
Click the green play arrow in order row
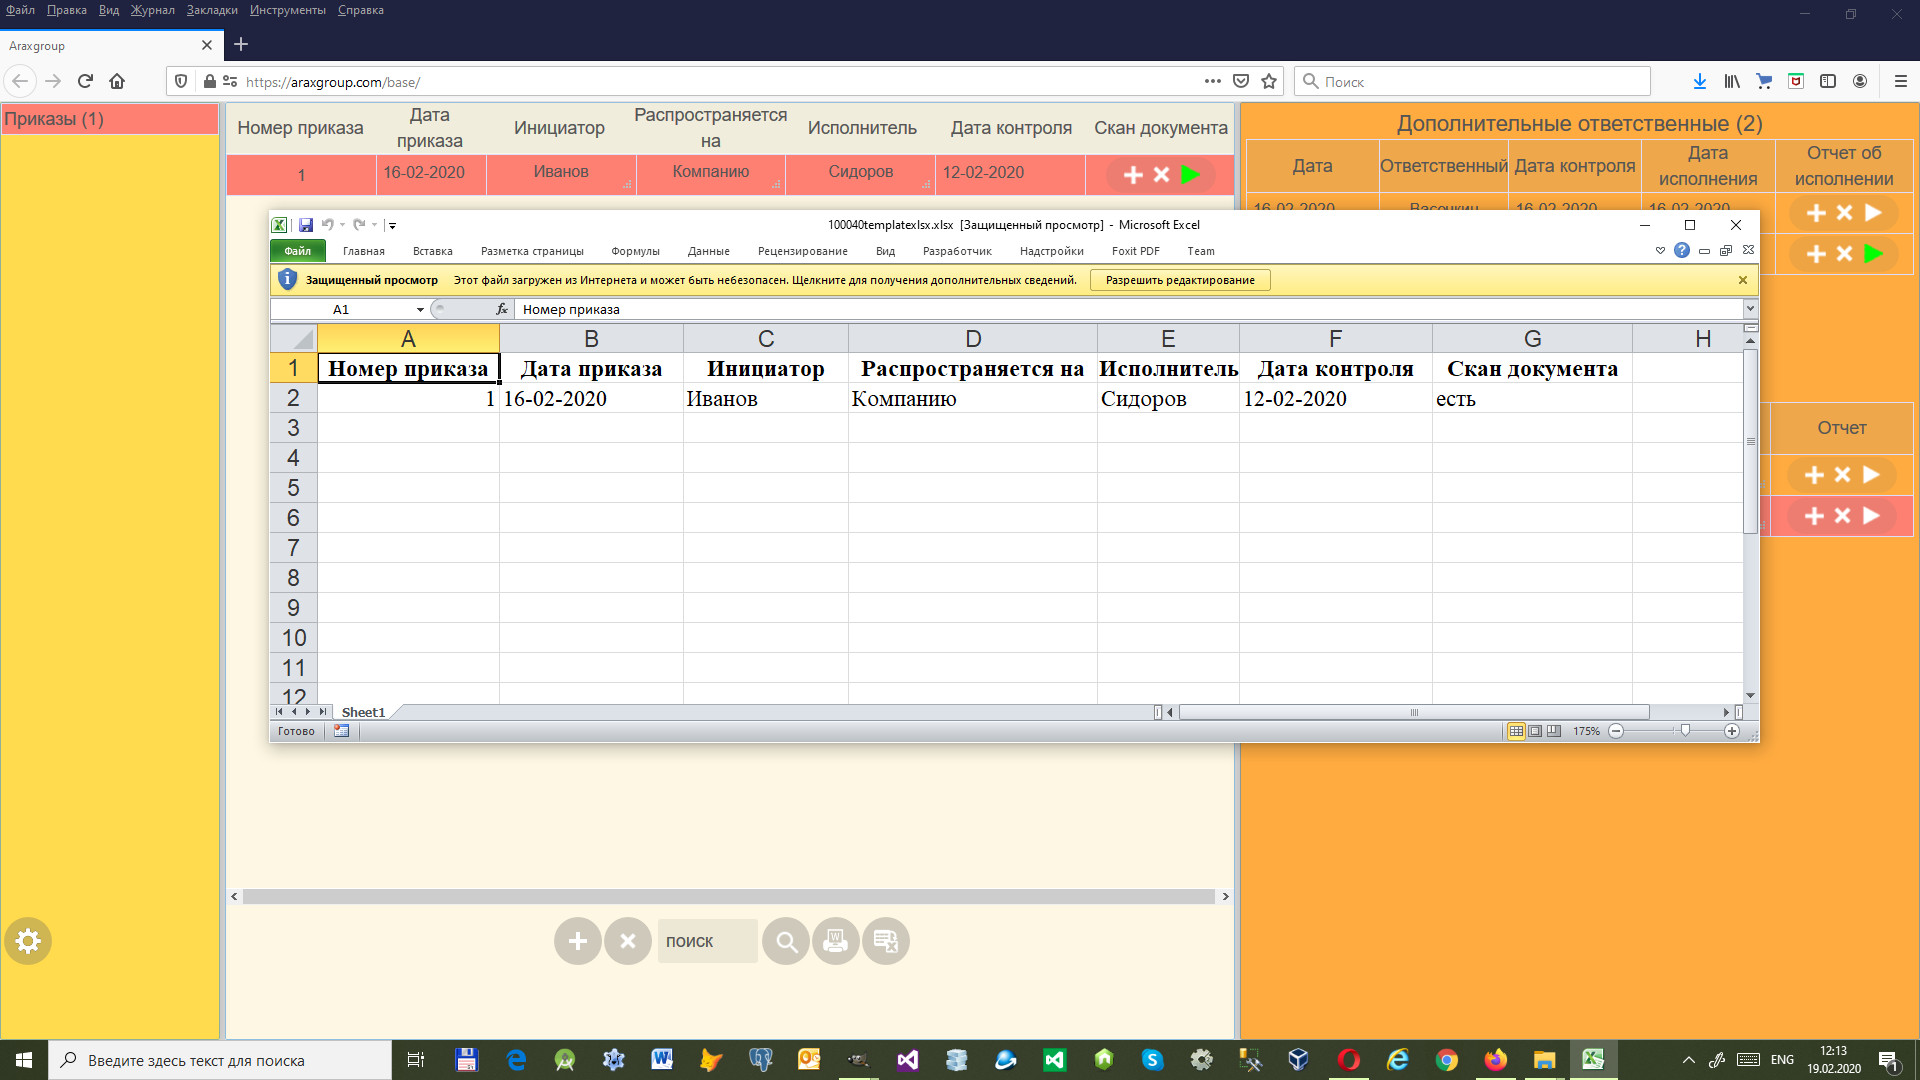[1190, 174]
